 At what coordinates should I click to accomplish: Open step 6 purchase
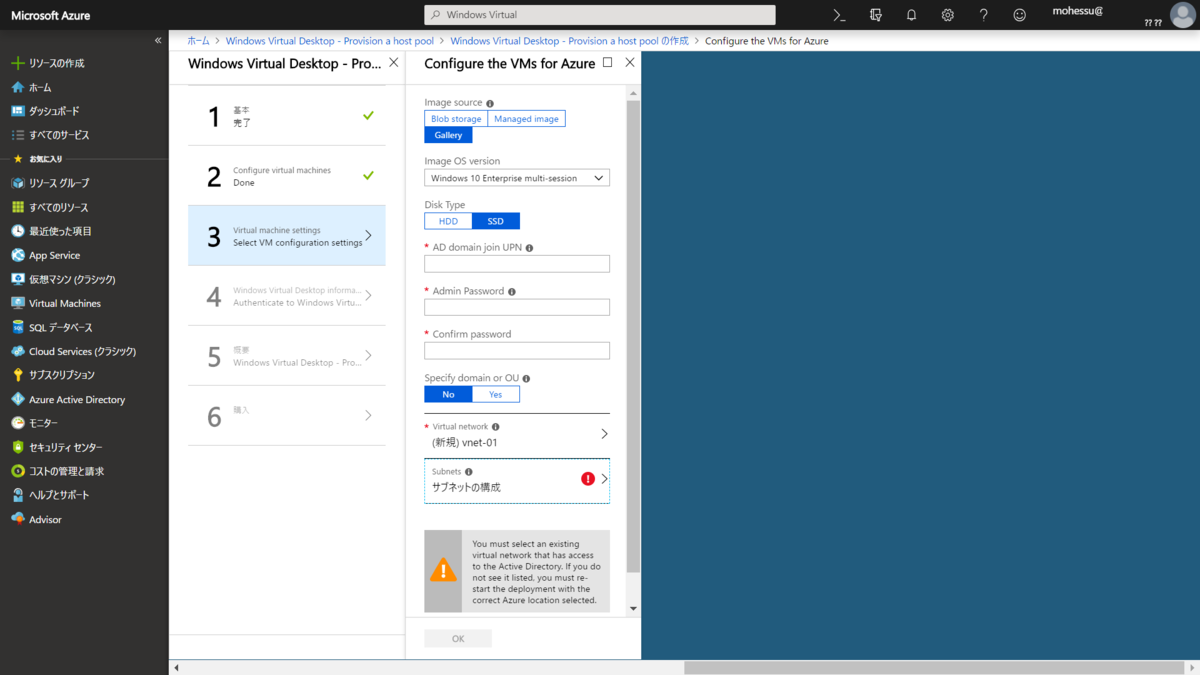click(x=287, y=416)
